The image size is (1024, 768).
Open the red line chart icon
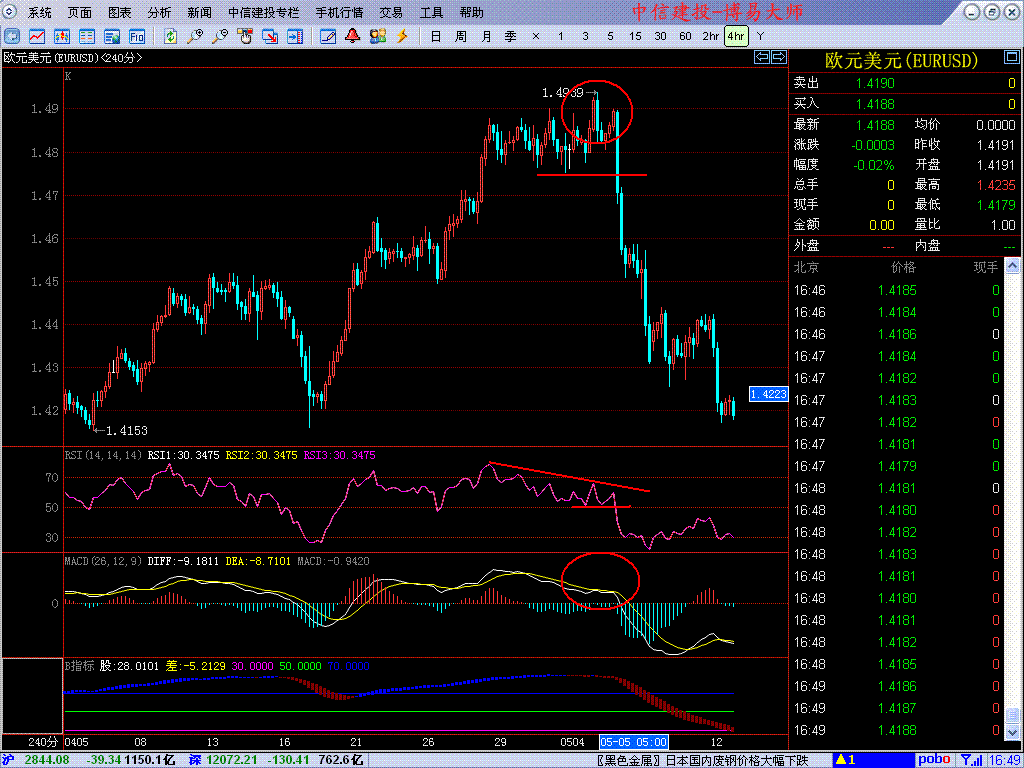point(37,36)
